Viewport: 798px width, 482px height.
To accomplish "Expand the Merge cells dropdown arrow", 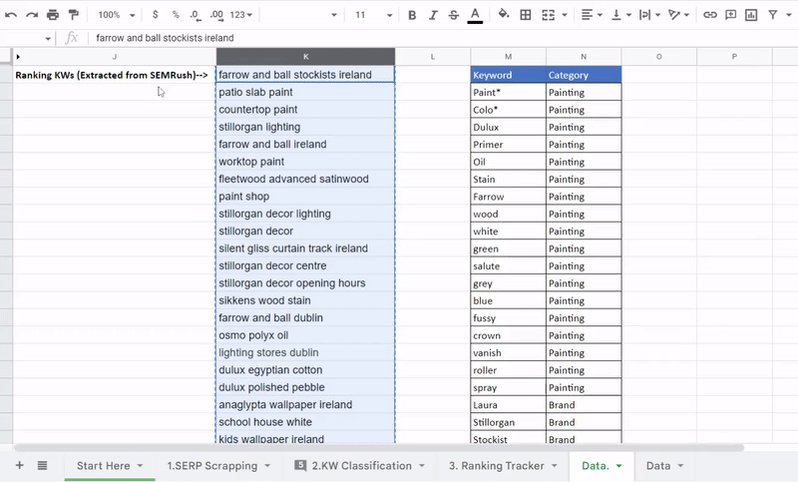I will tap(564, 15).
